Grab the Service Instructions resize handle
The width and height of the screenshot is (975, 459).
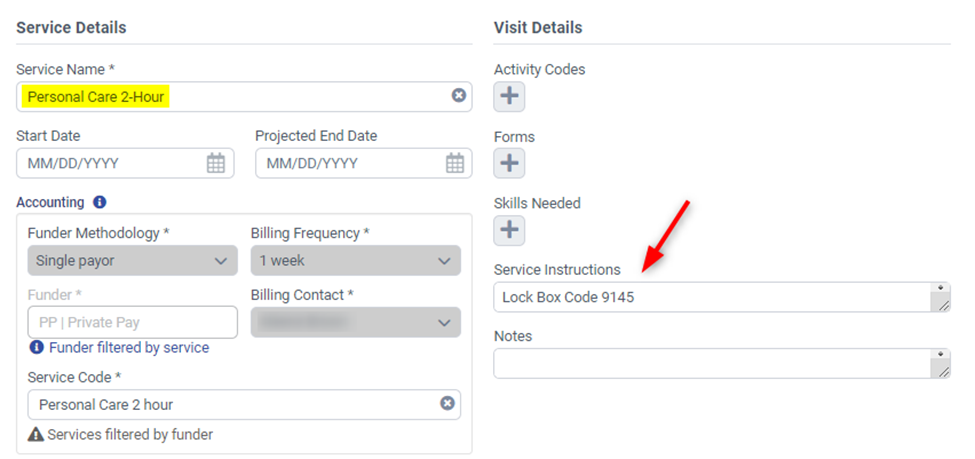(941, 305)
